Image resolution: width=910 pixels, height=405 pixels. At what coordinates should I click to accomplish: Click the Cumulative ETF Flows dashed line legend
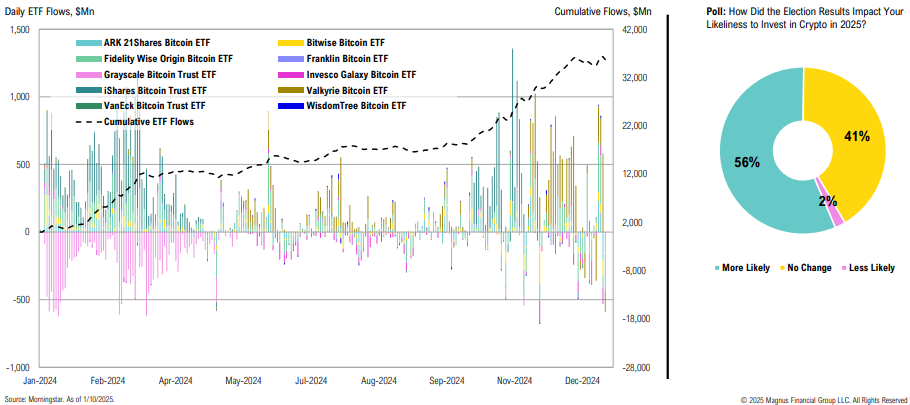[88, 121]
